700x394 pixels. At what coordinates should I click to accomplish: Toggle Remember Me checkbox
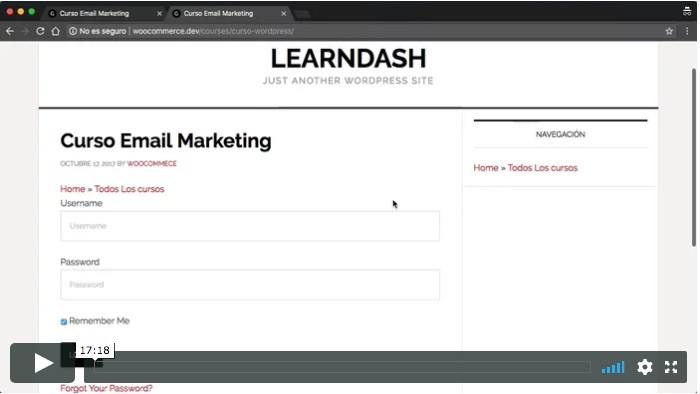[x=64, y=322]
